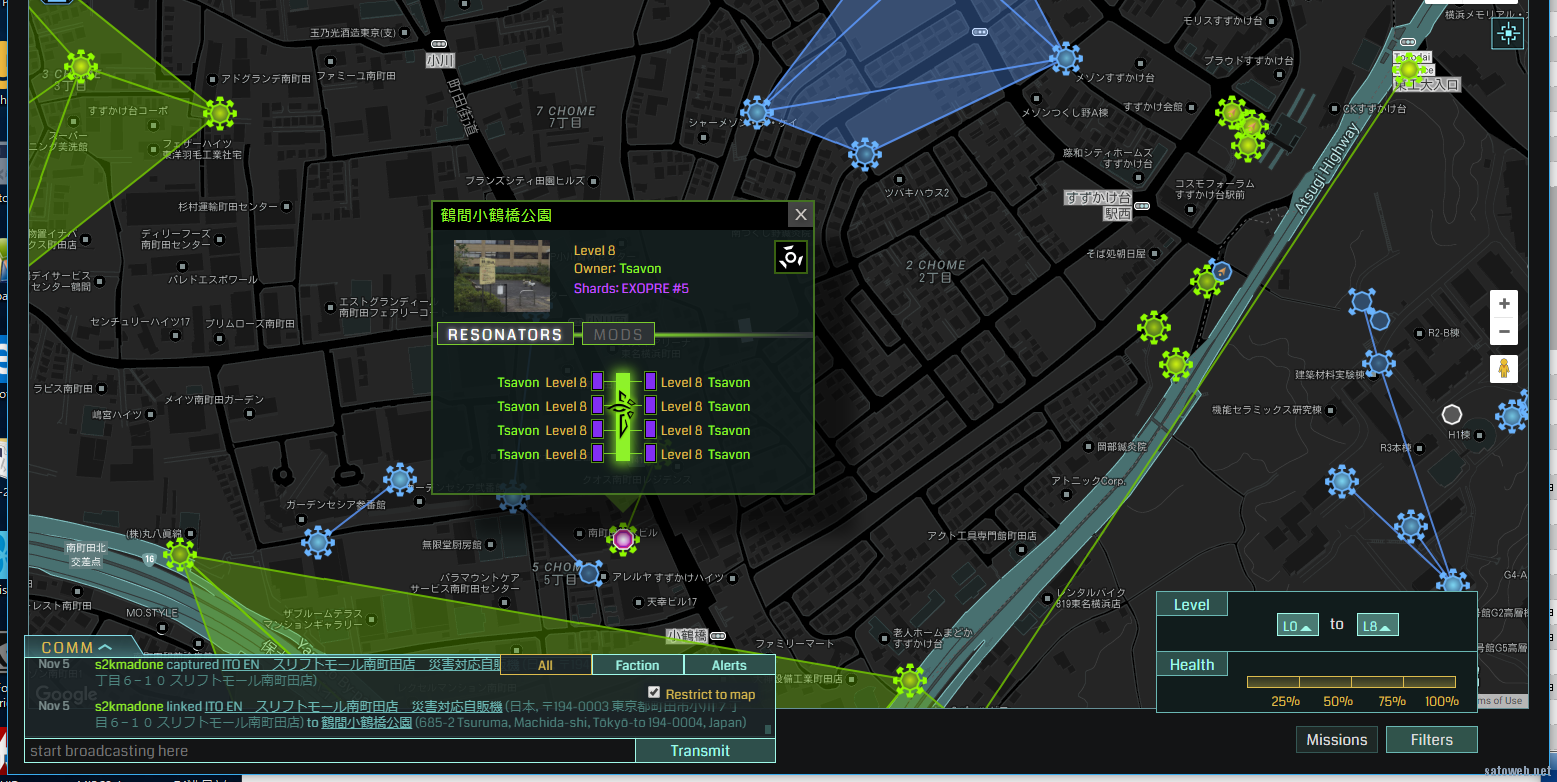Viewport: 1557px width, 782px height.
Task: Click the すずかけ台駅西 bus stop icon
Action: [x=1142, y=206]
